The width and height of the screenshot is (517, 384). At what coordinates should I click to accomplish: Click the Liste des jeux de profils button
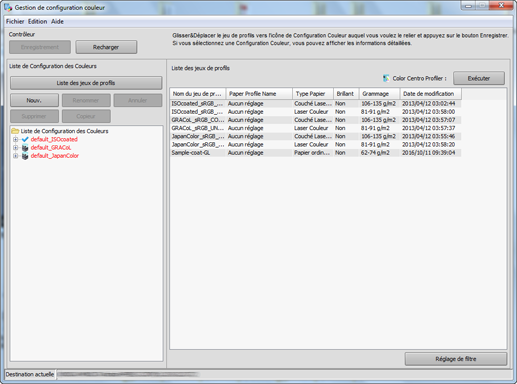click(86, 83)
